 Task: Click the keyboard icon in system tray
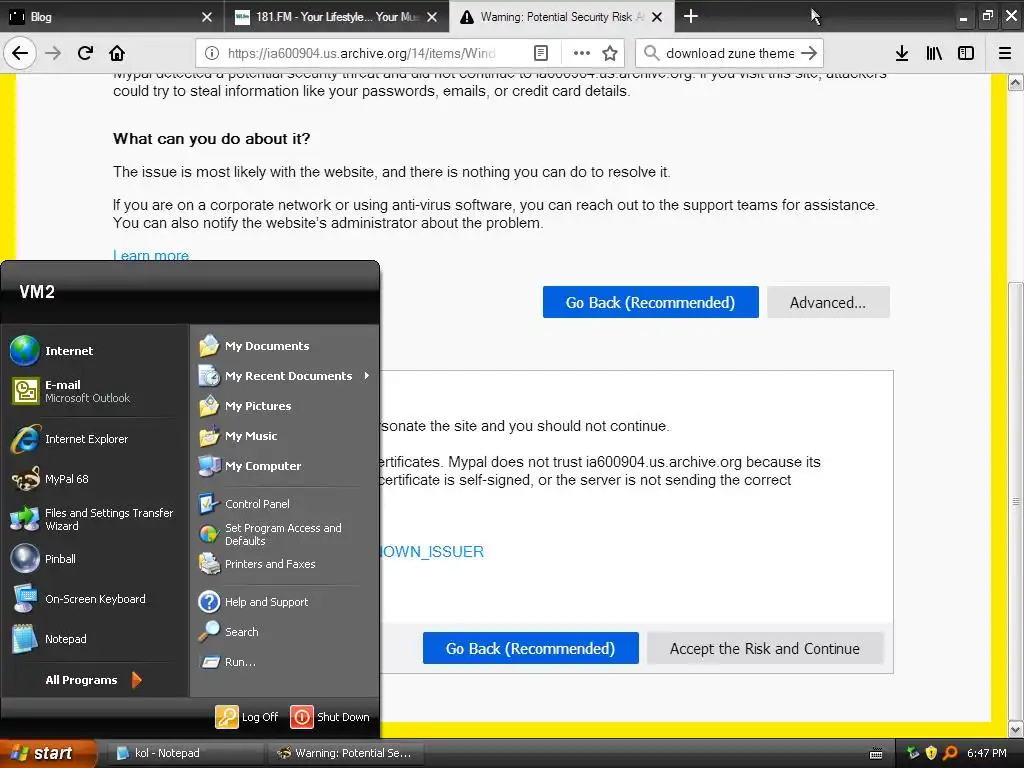[x=876, y=754]
